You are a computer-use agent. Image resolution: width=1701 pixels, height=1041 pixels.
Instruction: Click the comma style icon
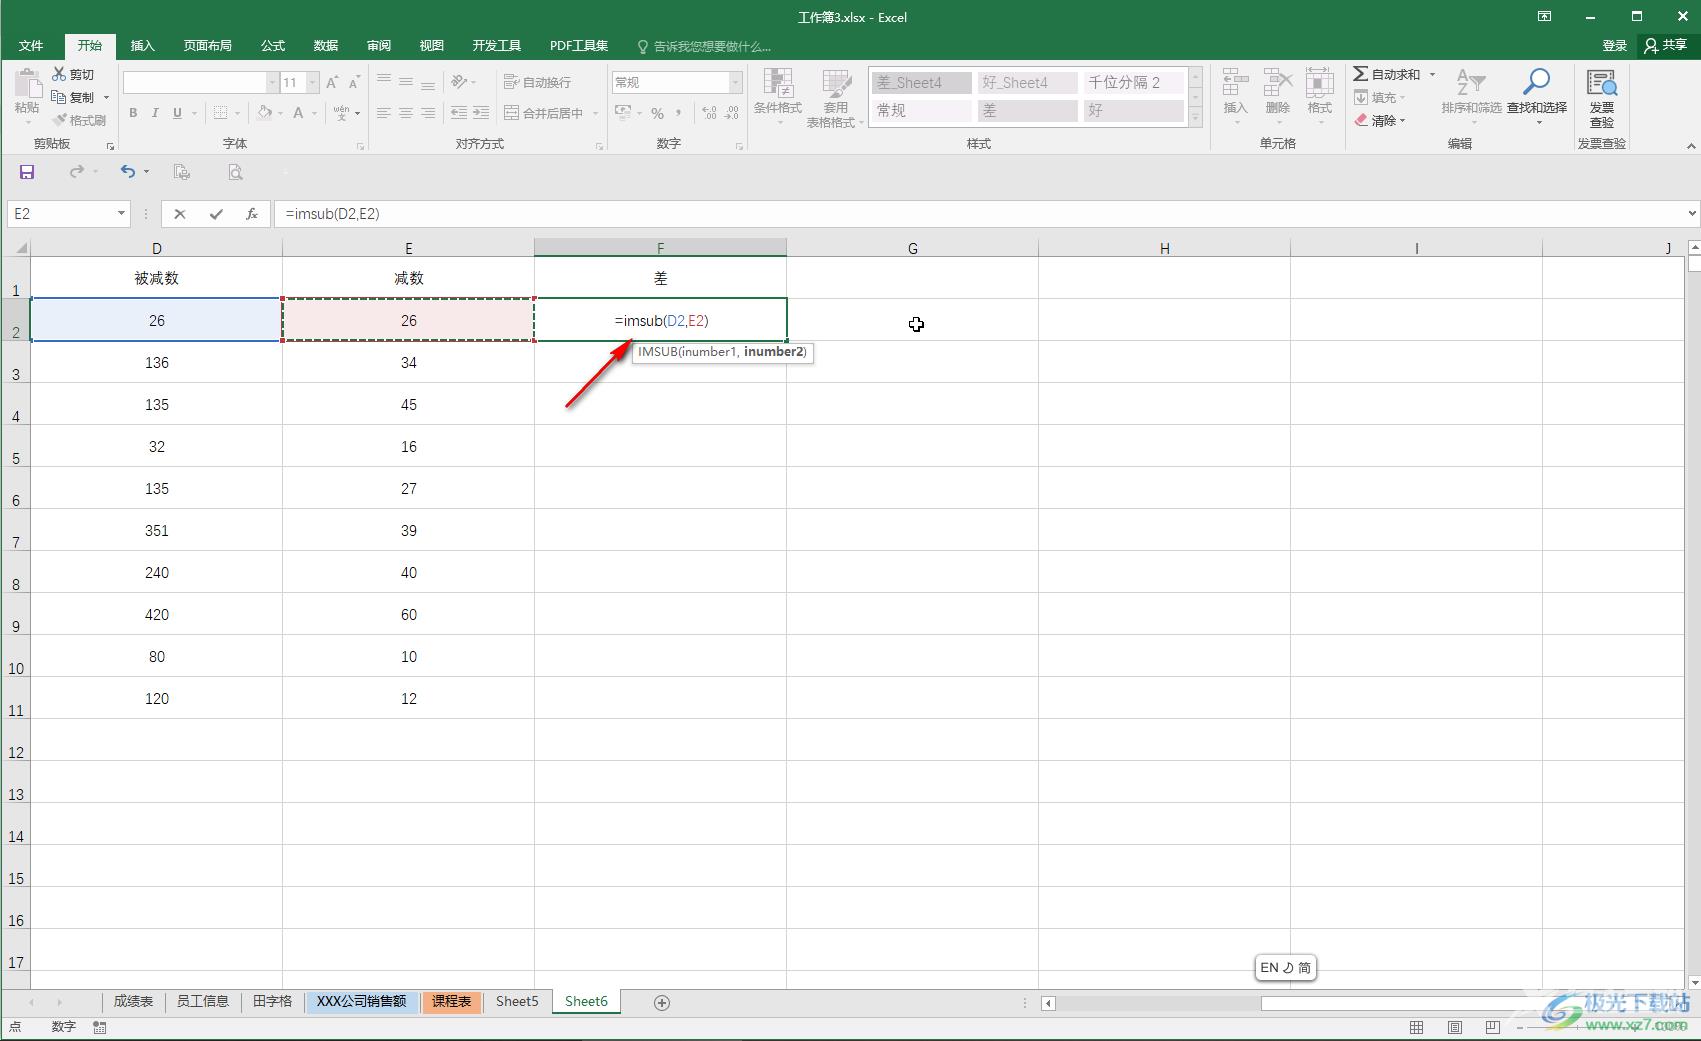point(679,113)
